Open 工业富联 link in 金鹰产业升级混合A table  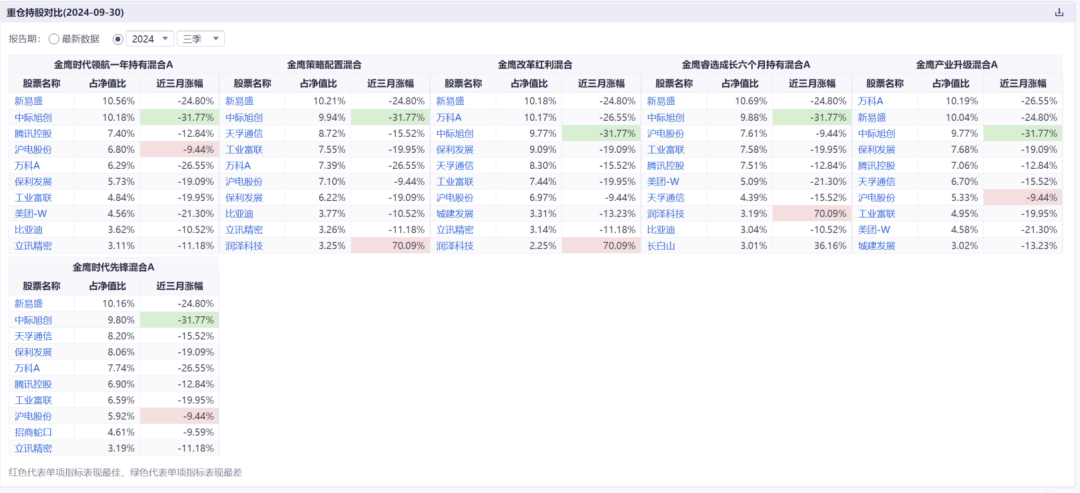(x=876, y=213)
